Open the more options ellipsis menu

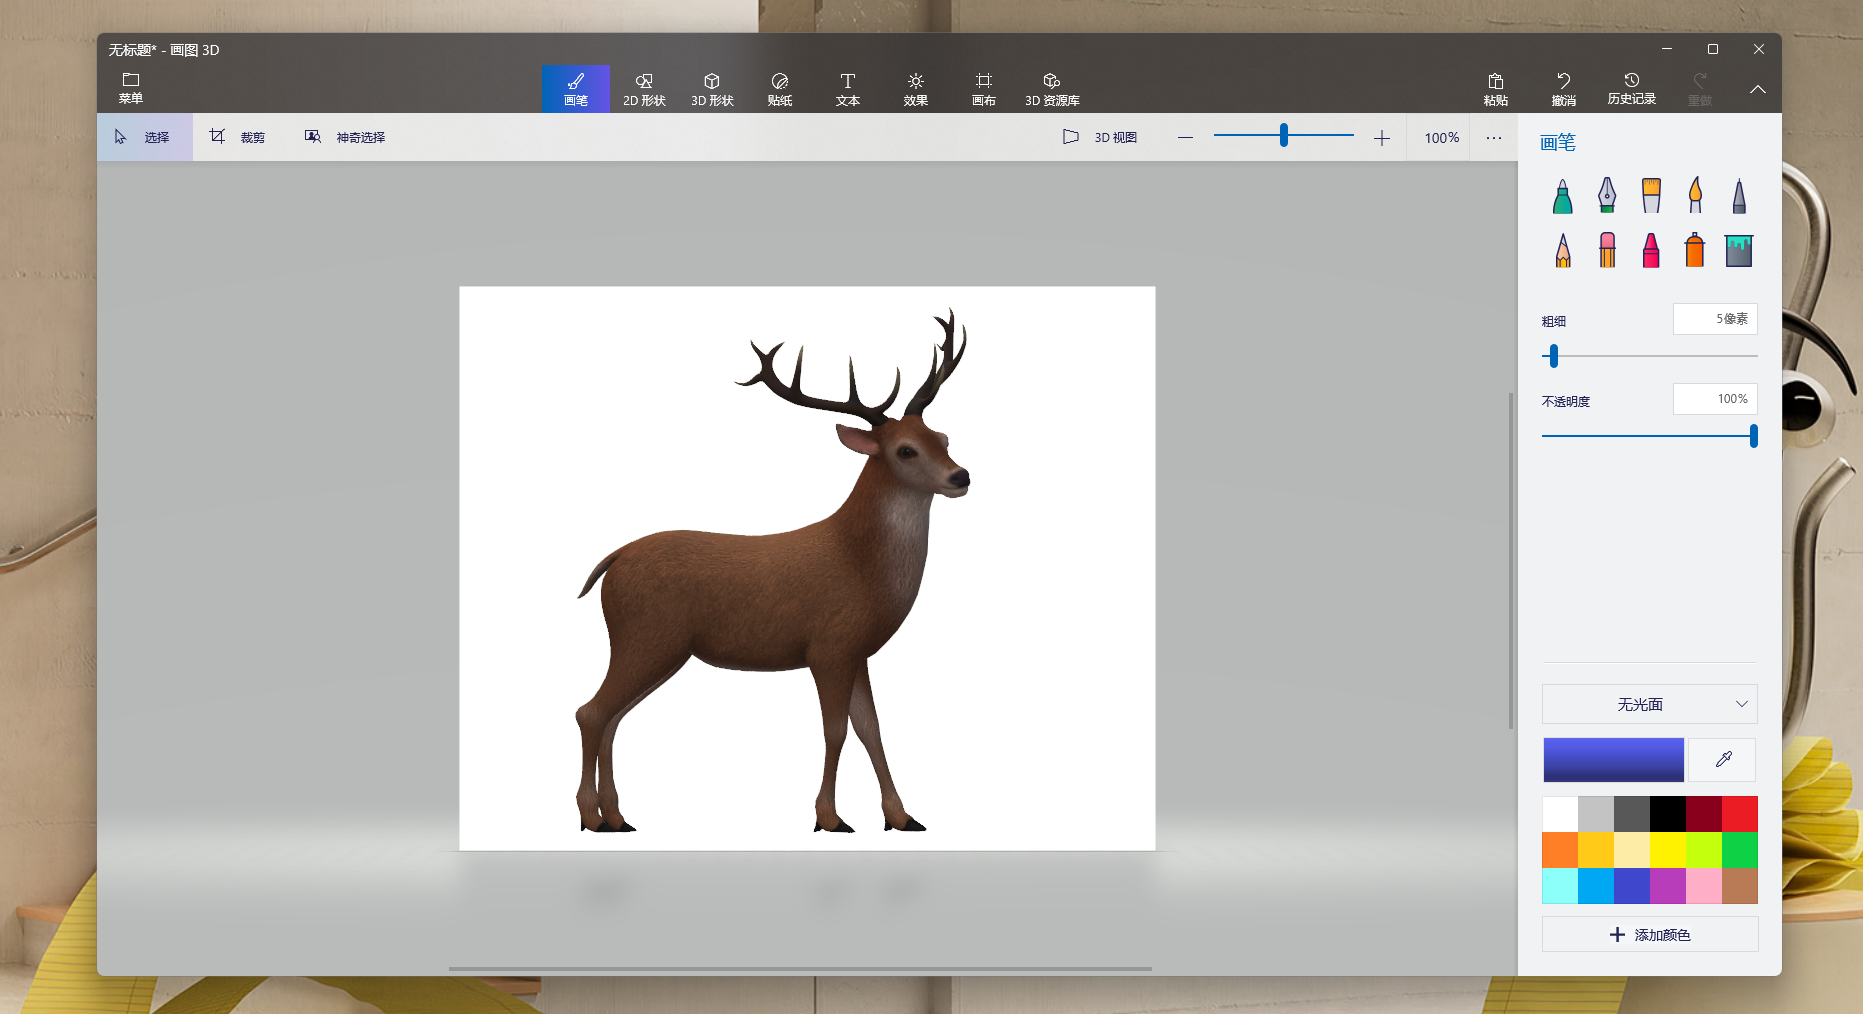click(x=1494, y=138)
